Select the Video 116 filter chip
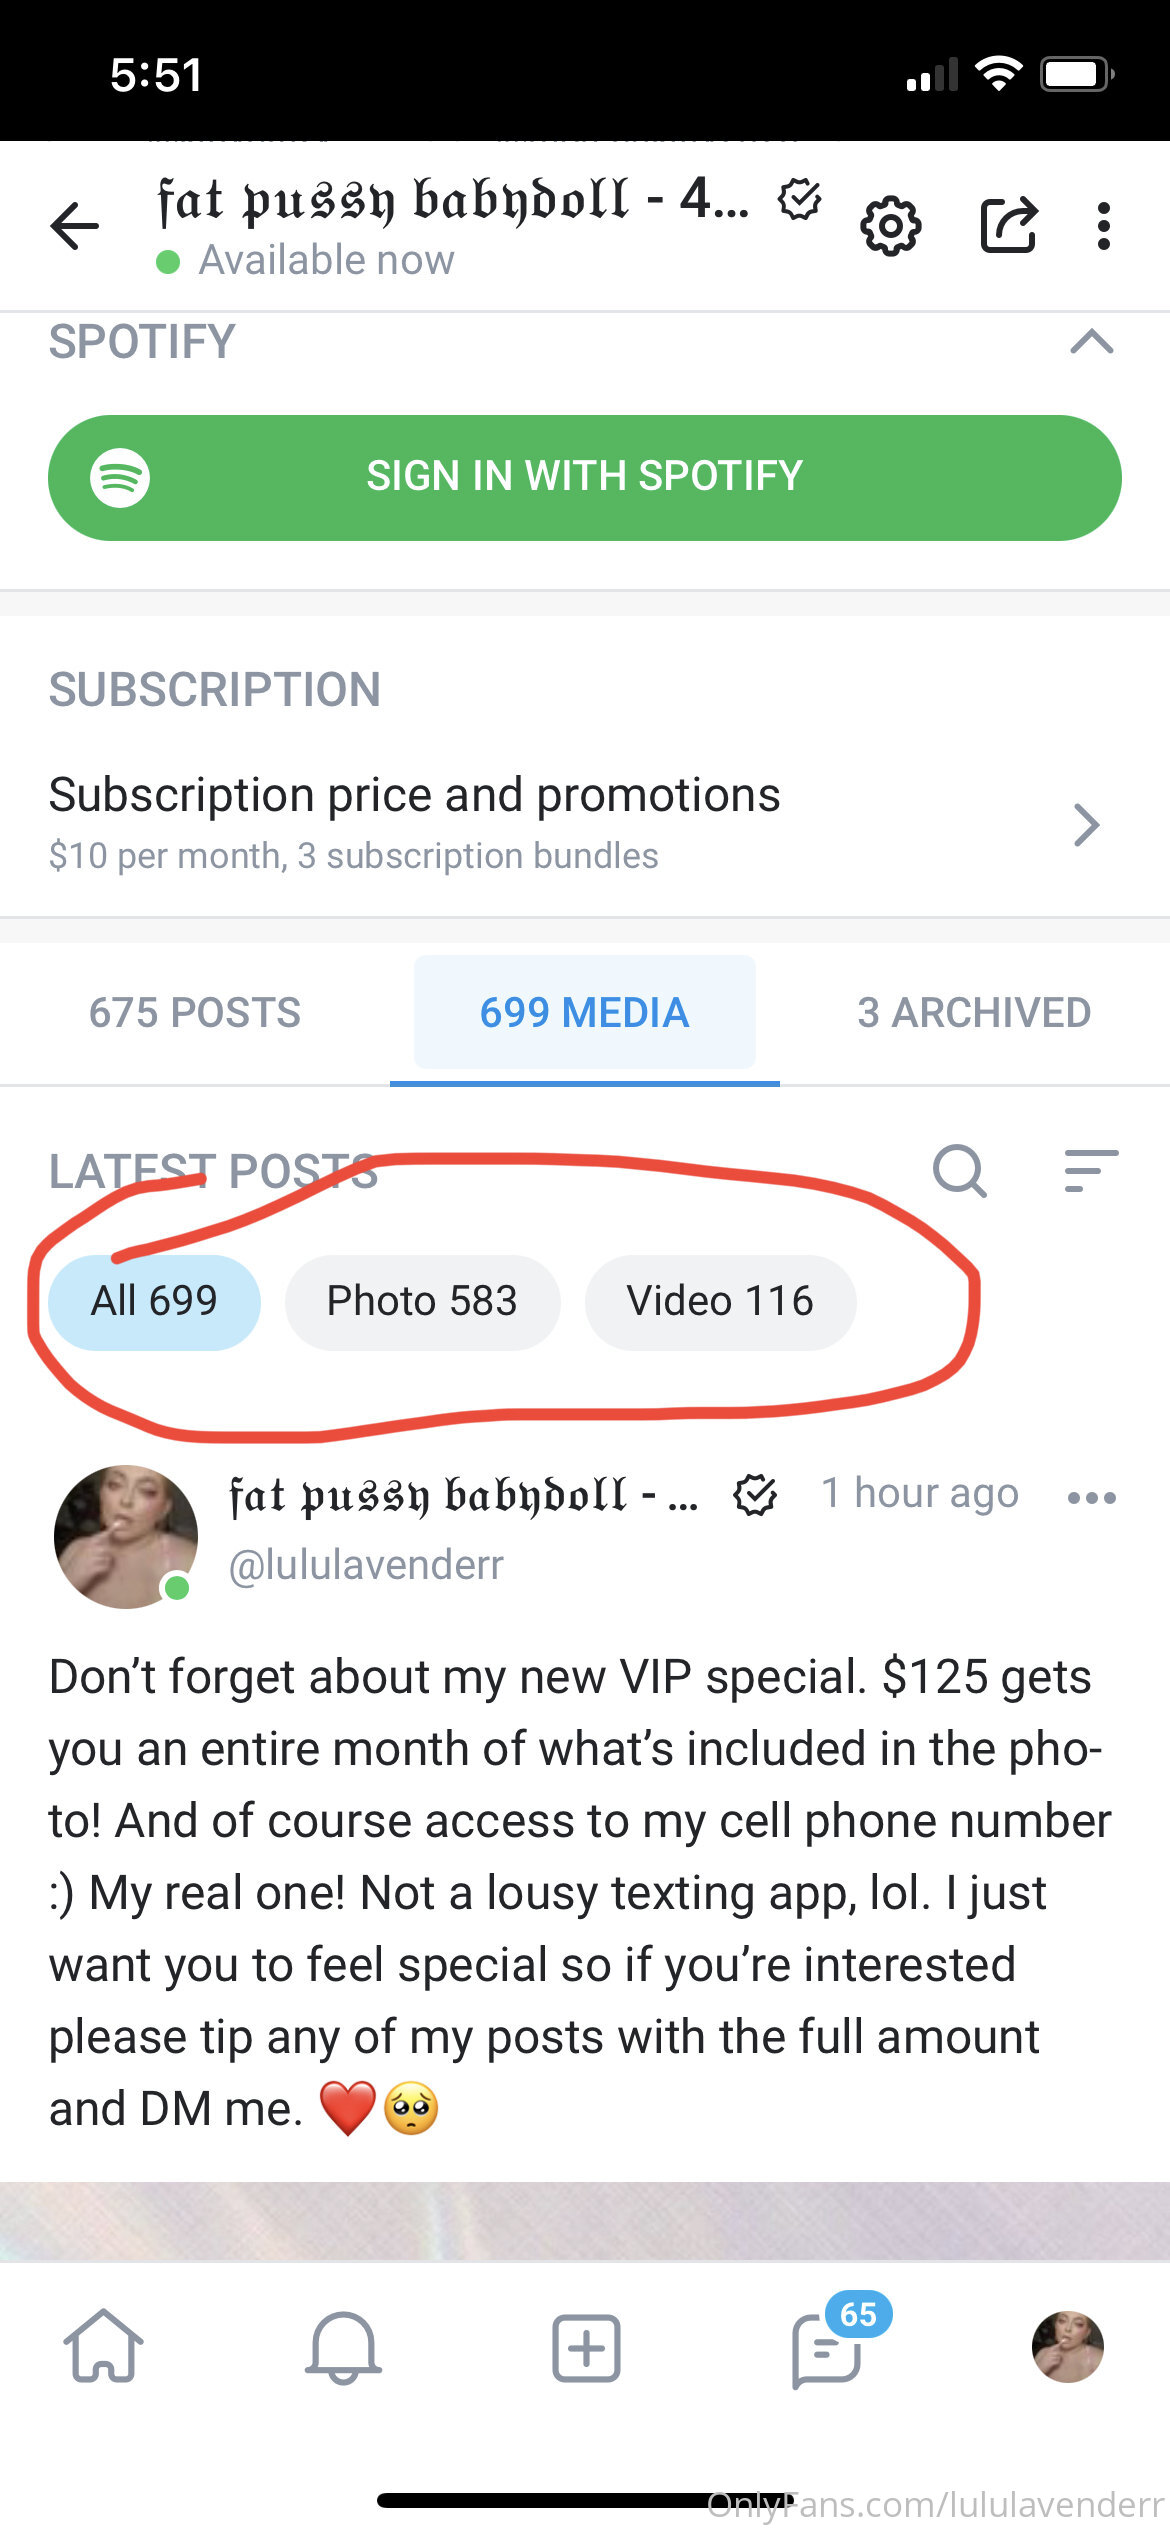Viewport: 1170px width, 2532px height. point(720,1302)
